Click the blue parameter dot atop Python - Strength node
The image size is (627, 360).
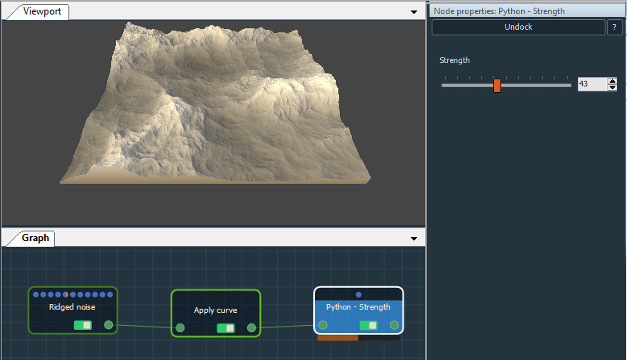[359, 295]
